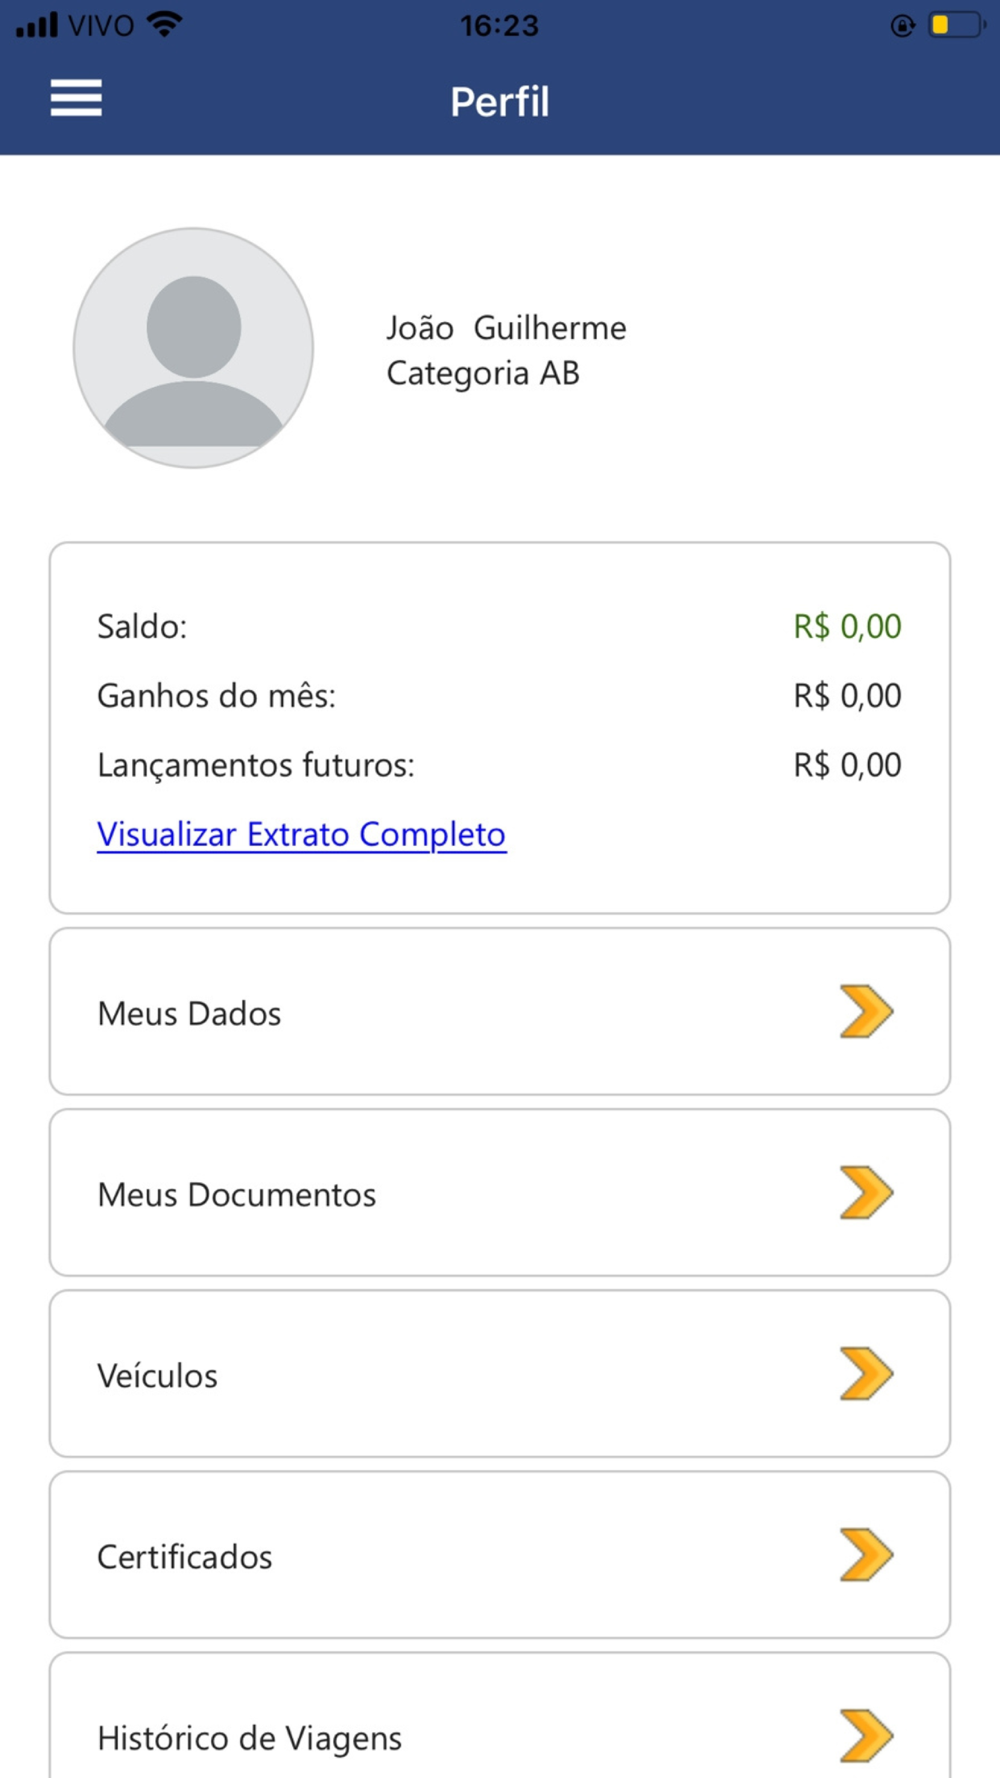The width and height of the screenshot is (1000, 1778).
Task: Tap the João Guilherme profile name
Action: [506, 328]
